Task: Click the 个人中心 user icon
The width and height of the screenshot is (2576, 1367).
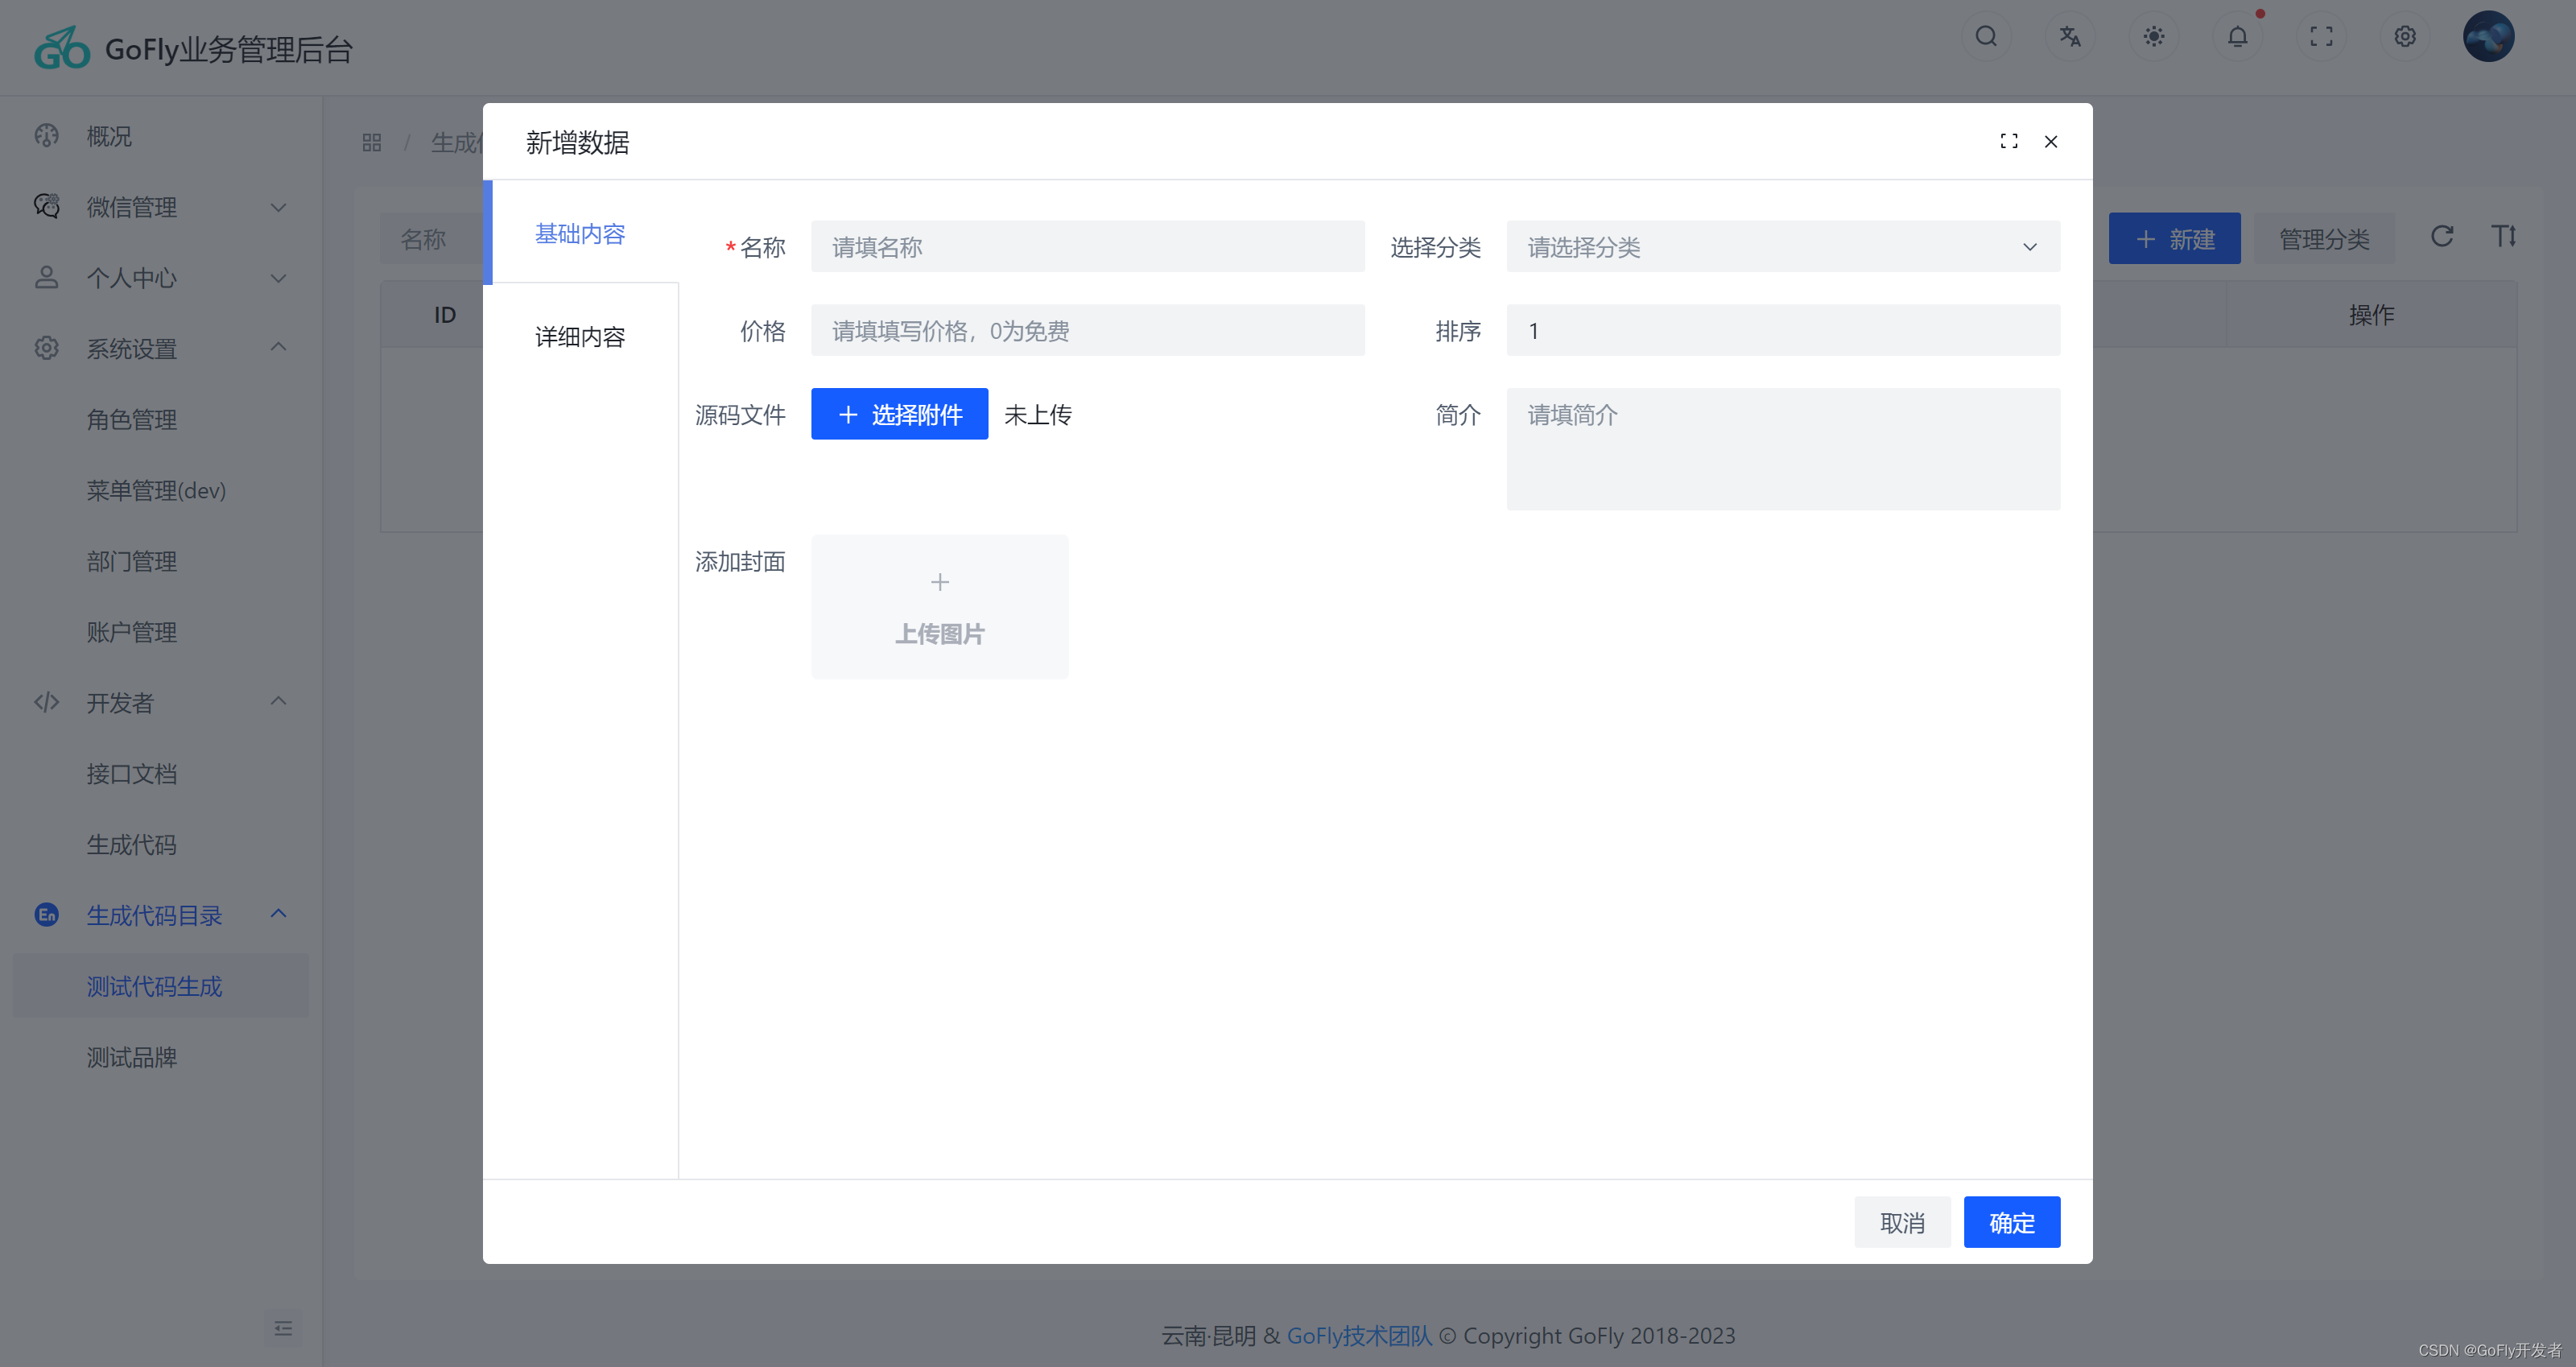Action: click(47, 277)
